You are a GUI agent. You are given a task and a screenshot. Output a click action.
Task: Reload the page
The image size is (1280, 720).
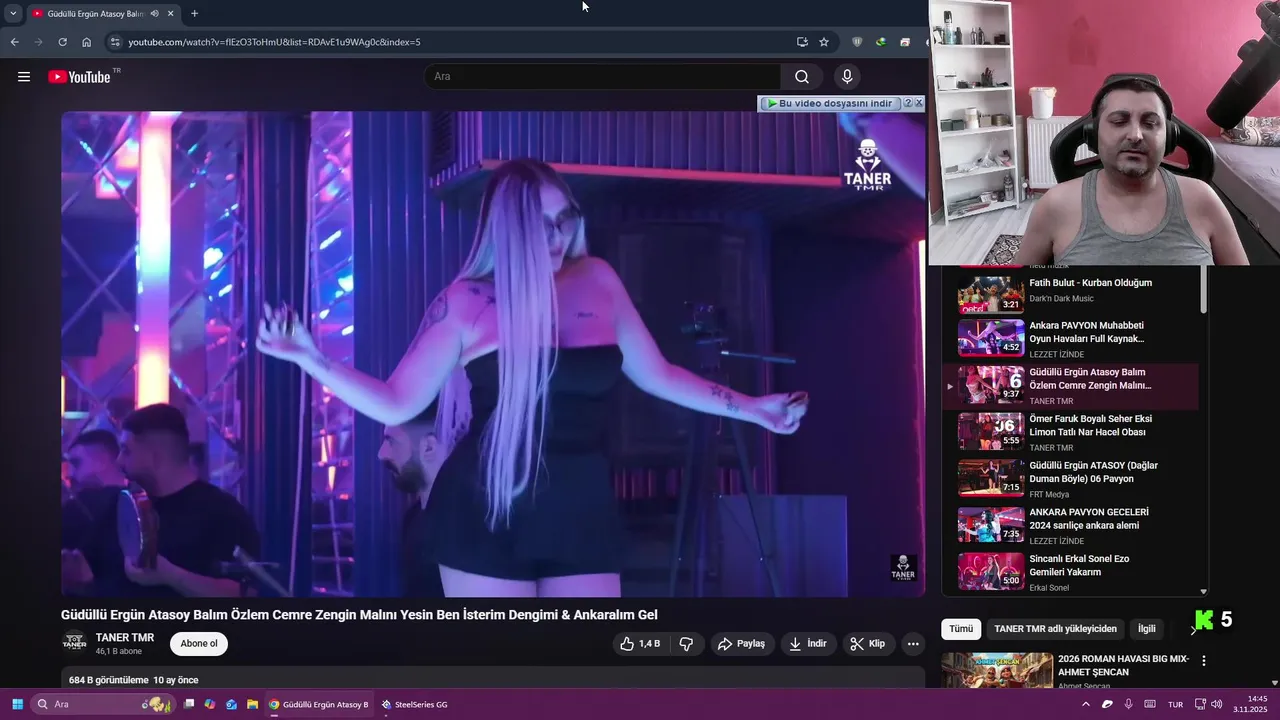click(62, 42)
